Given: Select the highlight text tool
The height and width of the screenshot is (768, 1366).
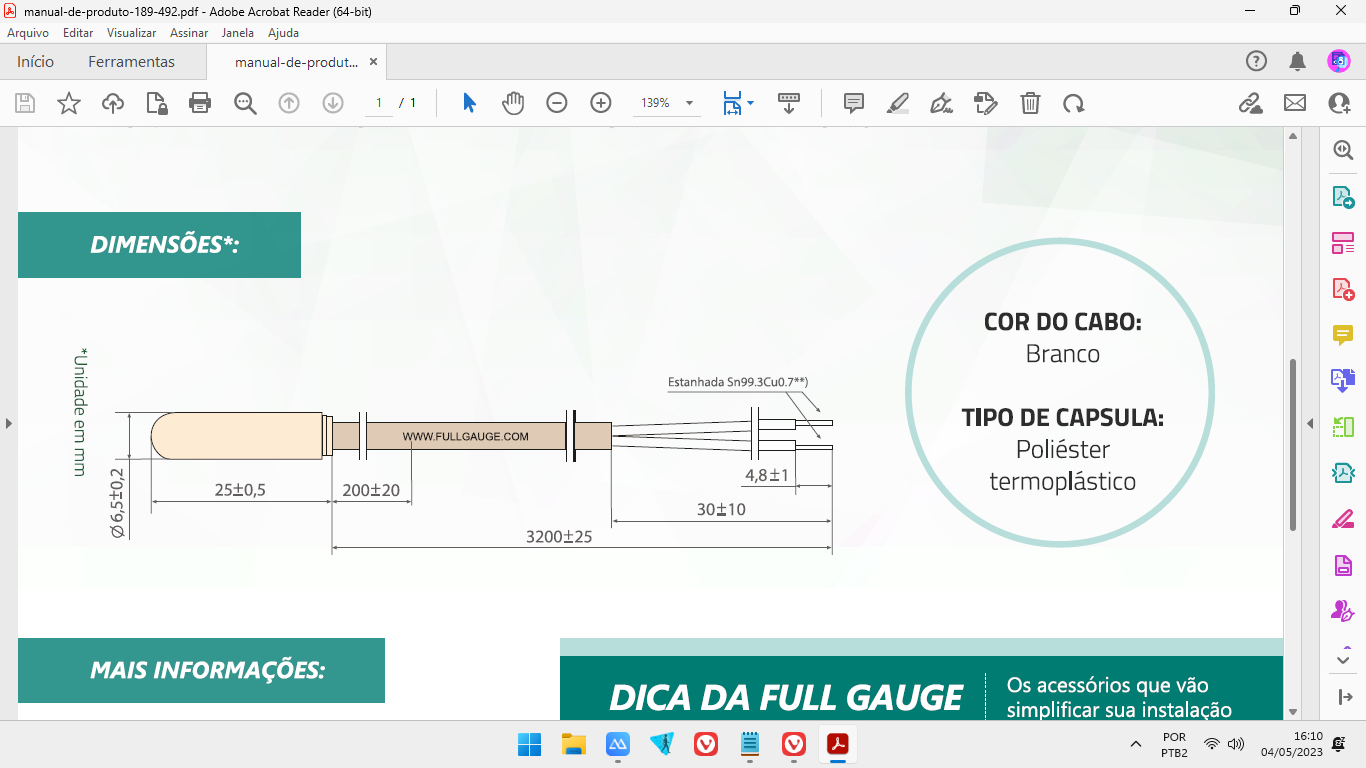Looking at the screenshot, I should [x=898, y=103].
